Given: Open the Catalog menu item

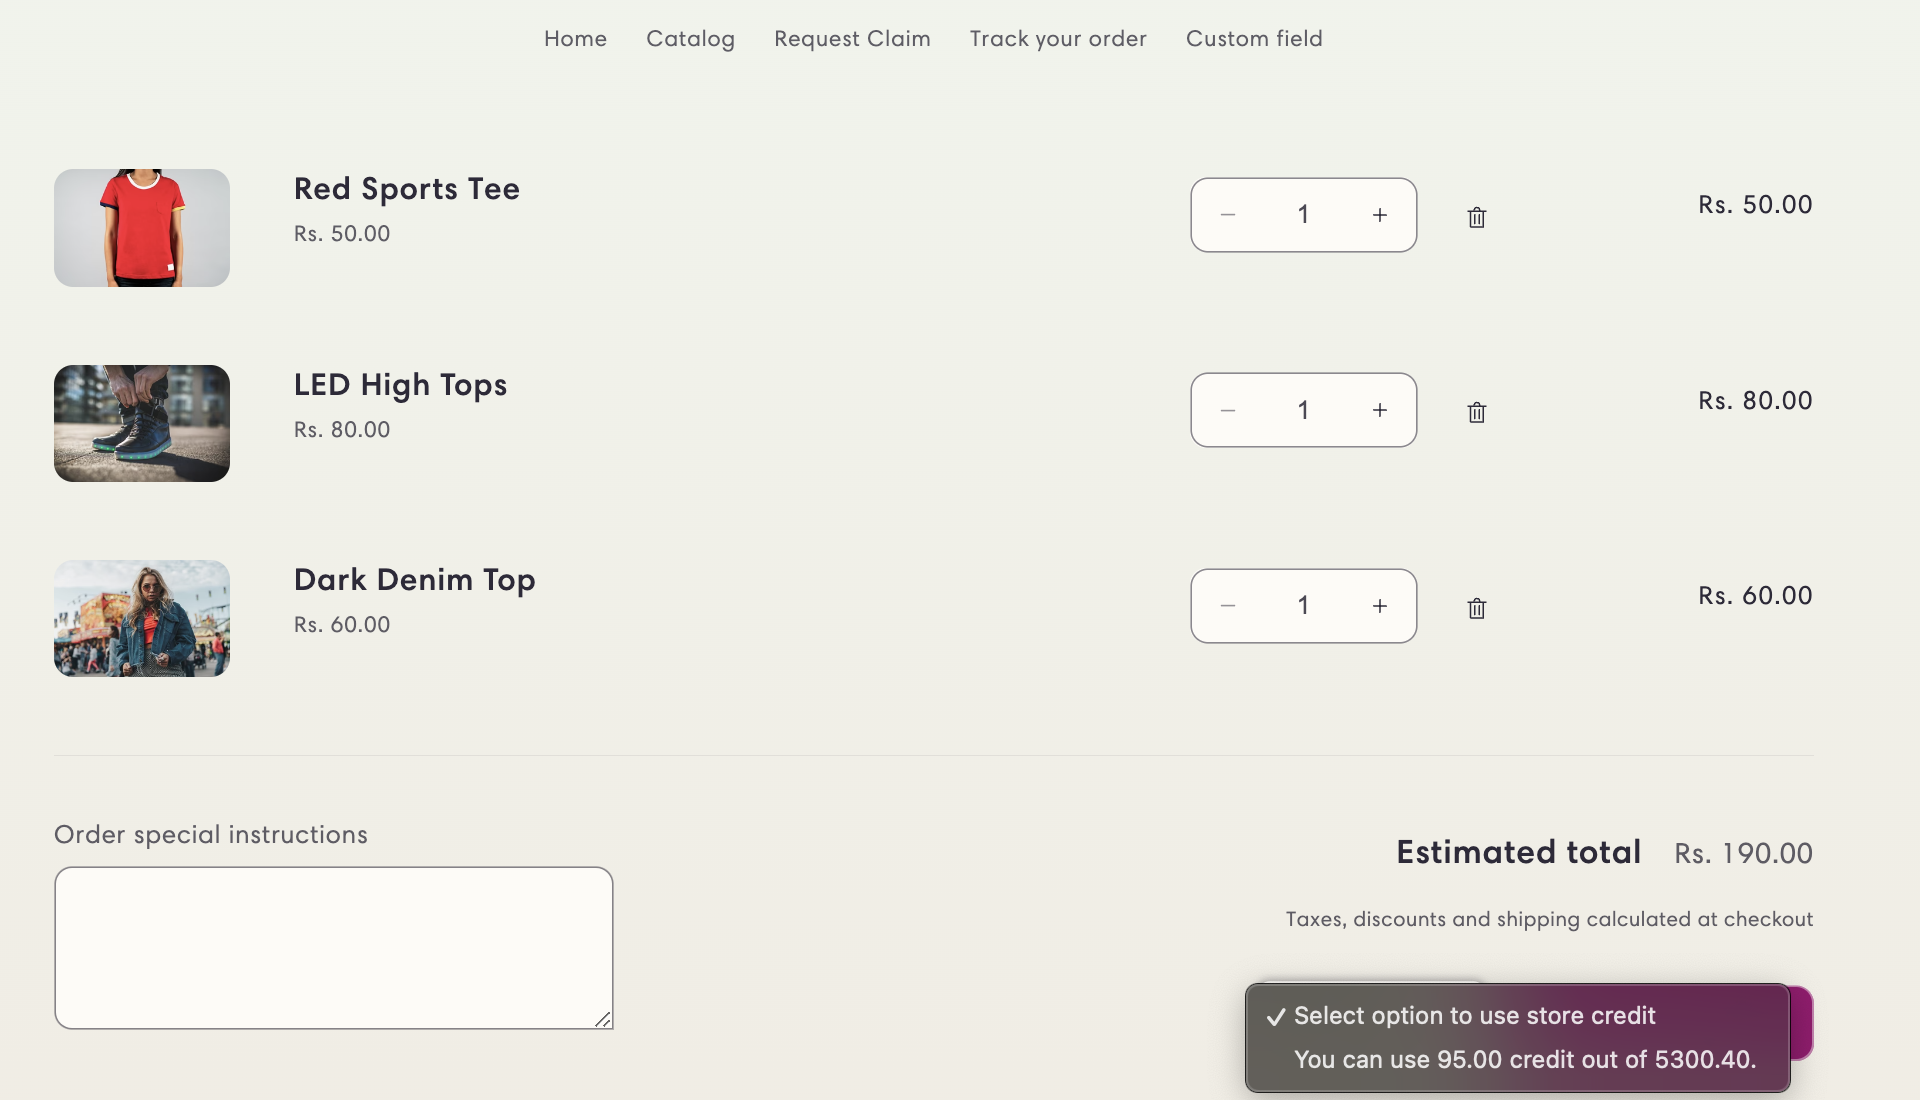Looking at the screenshot, I should point(690,38).
